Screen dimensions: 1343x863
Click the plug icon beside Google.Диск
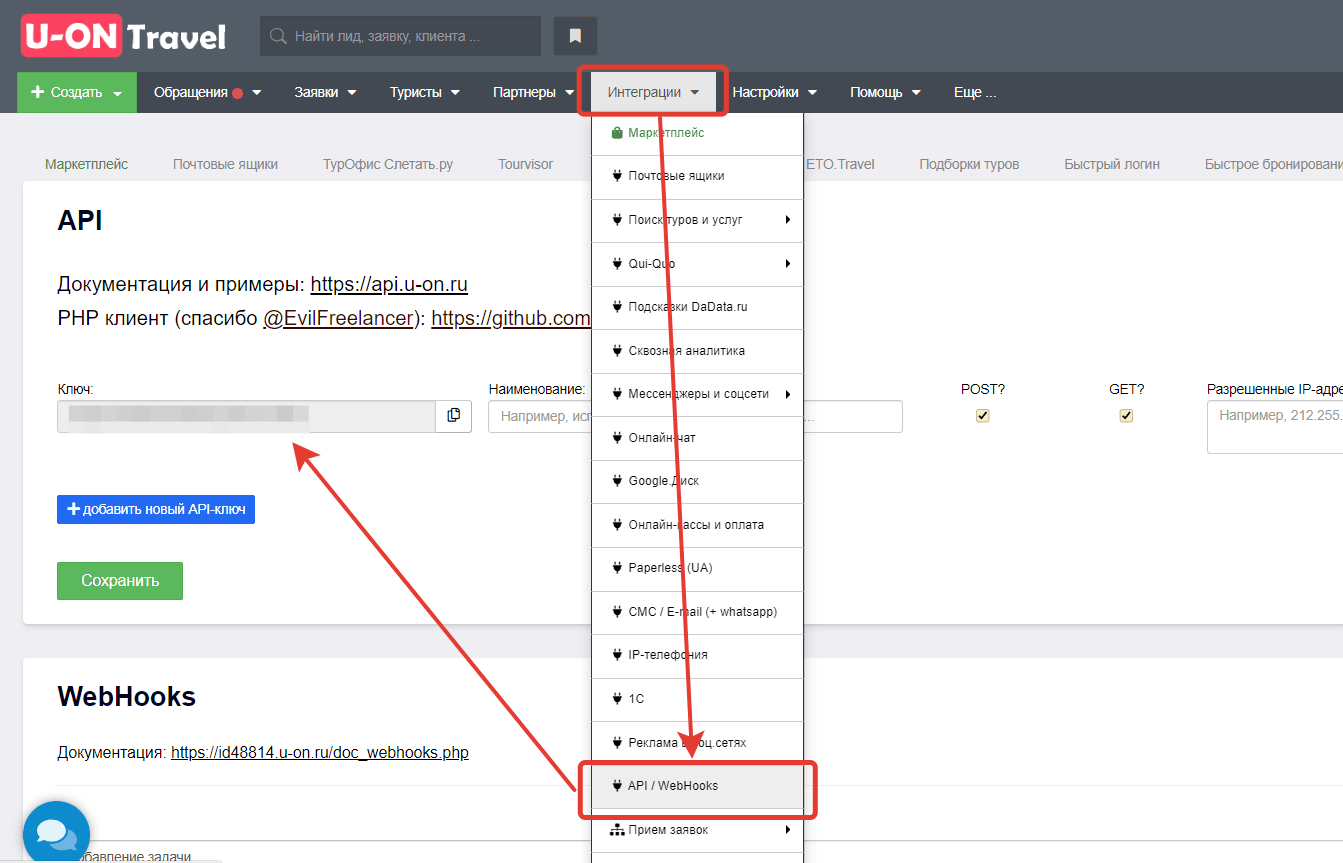click(617, 481)
